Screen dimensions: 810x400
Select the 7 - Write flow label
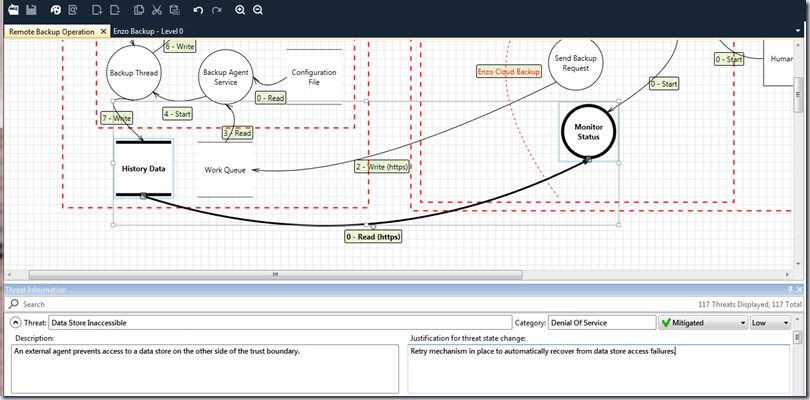[x=116, y=118]
